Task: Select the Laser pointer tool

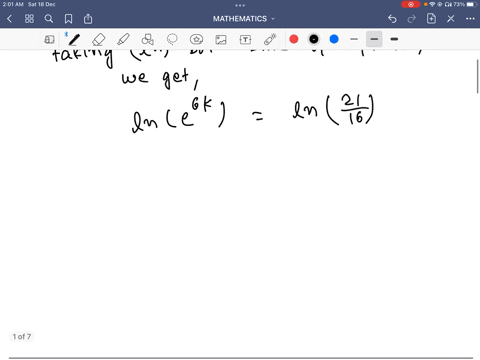Action: [270, 39]
